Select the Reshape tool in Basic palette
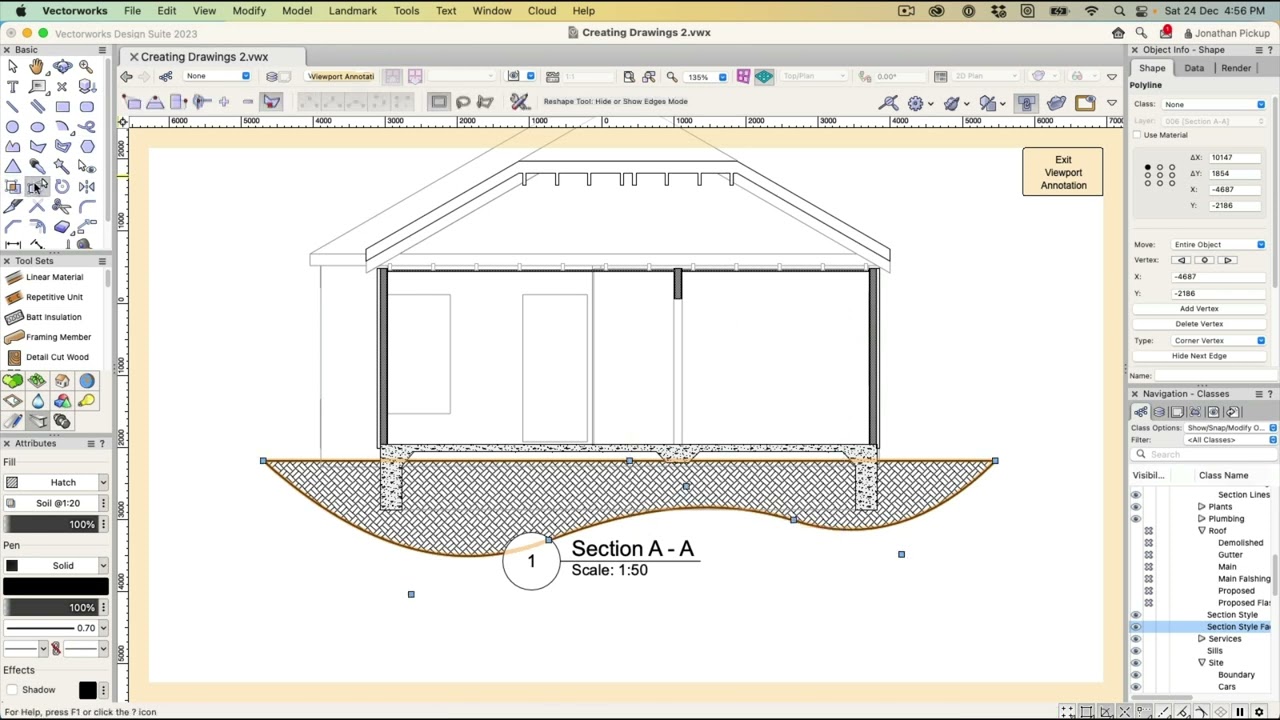 pyautogui.click(x=37, y=187)
